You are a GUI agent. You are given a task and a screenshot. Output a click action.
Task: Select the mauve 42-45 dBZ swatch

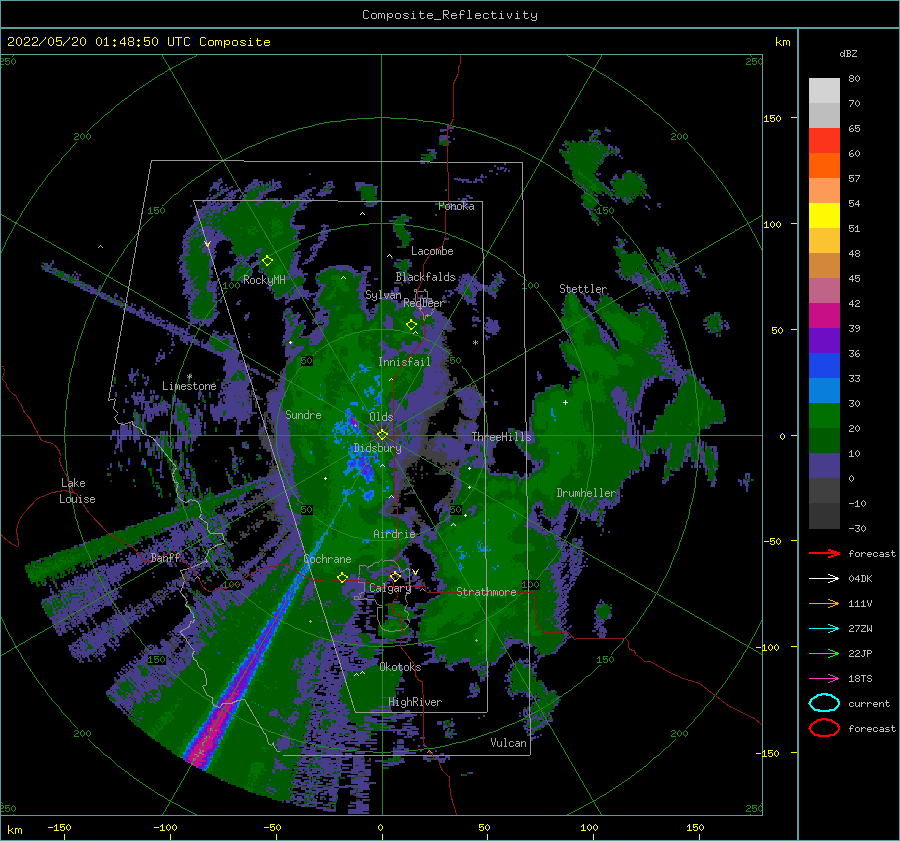coord(824,290)
